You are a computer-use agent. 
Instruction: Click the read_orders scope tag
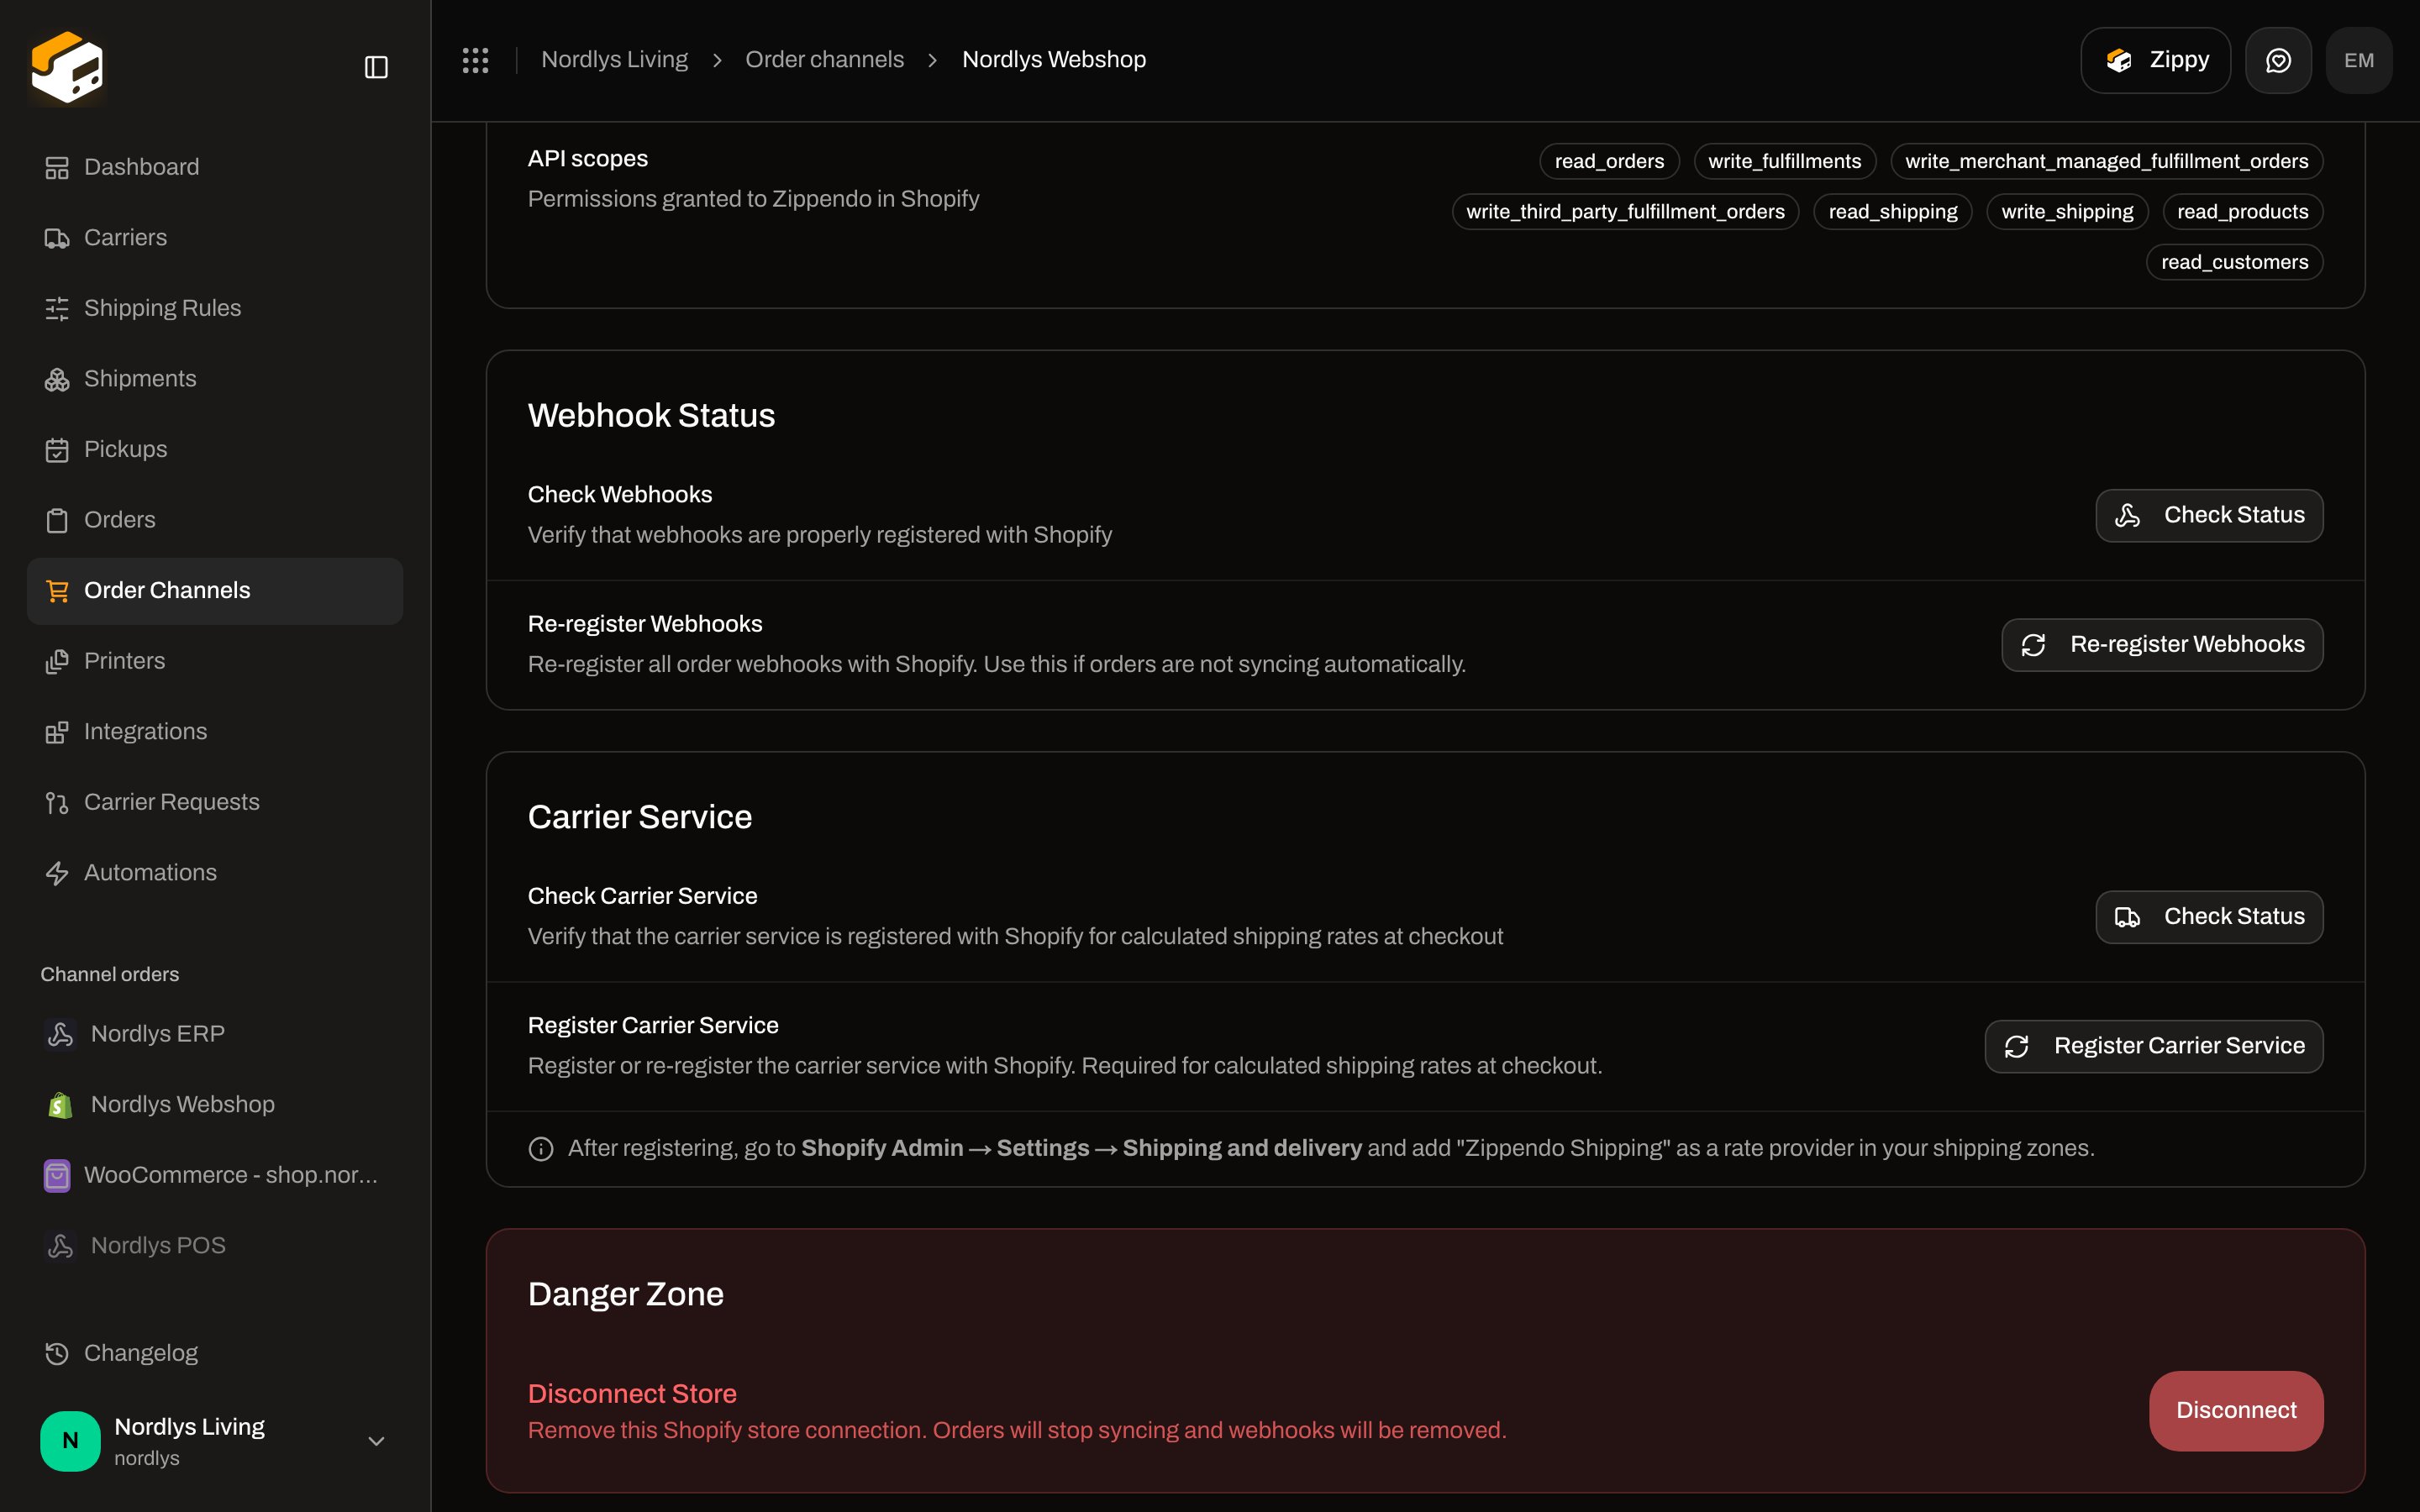pos(1609,162)
